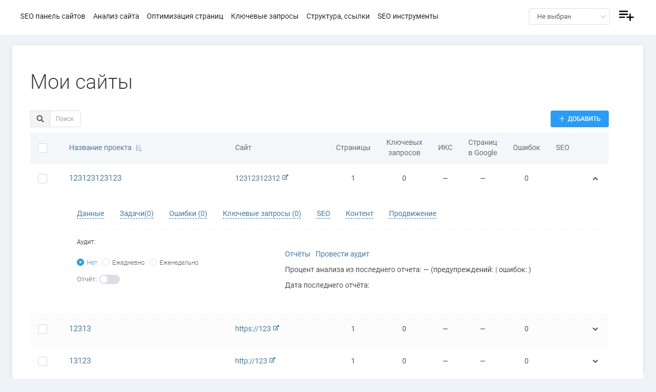
Task: Click the Ошибок column header
Action: pyautogui.click(x=526, y=148)
